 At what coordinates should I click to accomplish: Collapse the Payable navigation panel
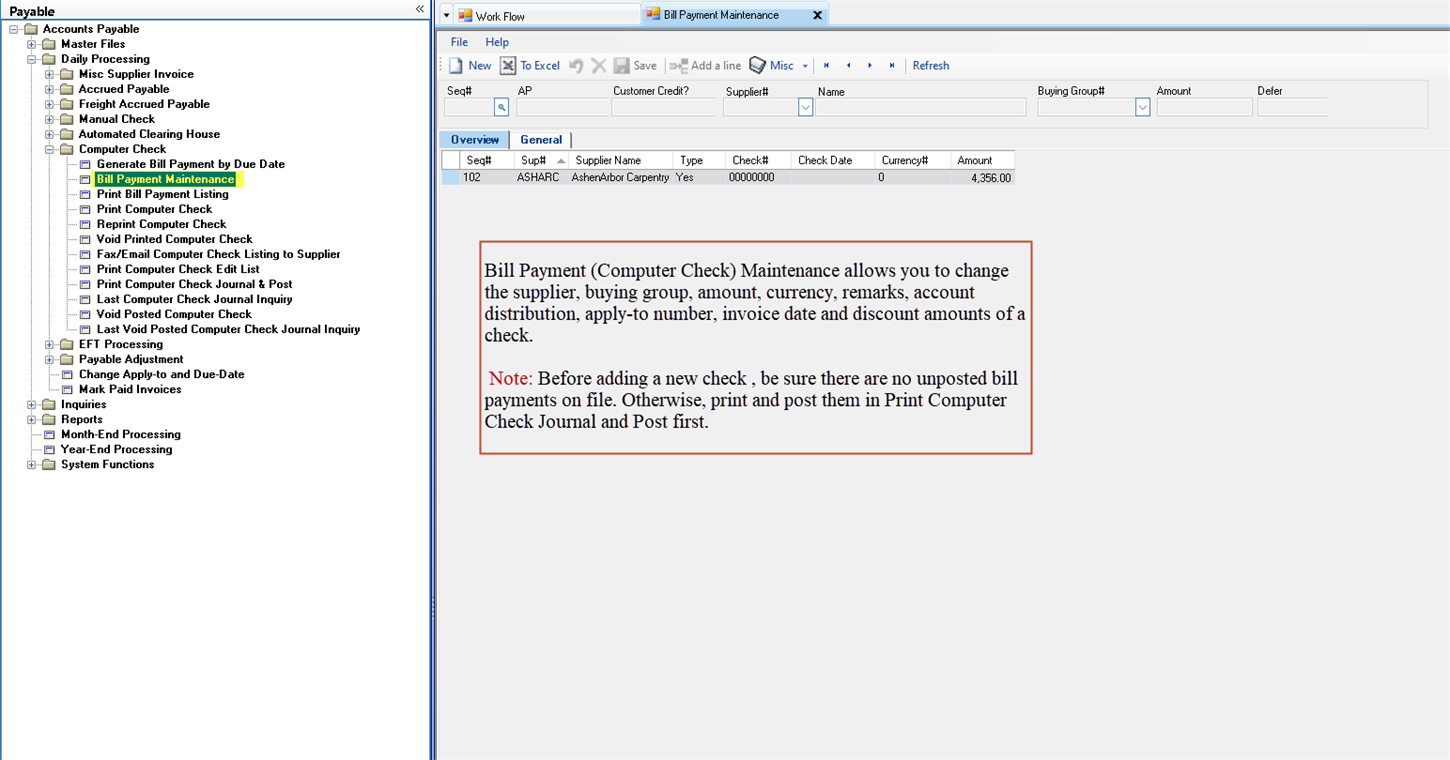point(420,9)
